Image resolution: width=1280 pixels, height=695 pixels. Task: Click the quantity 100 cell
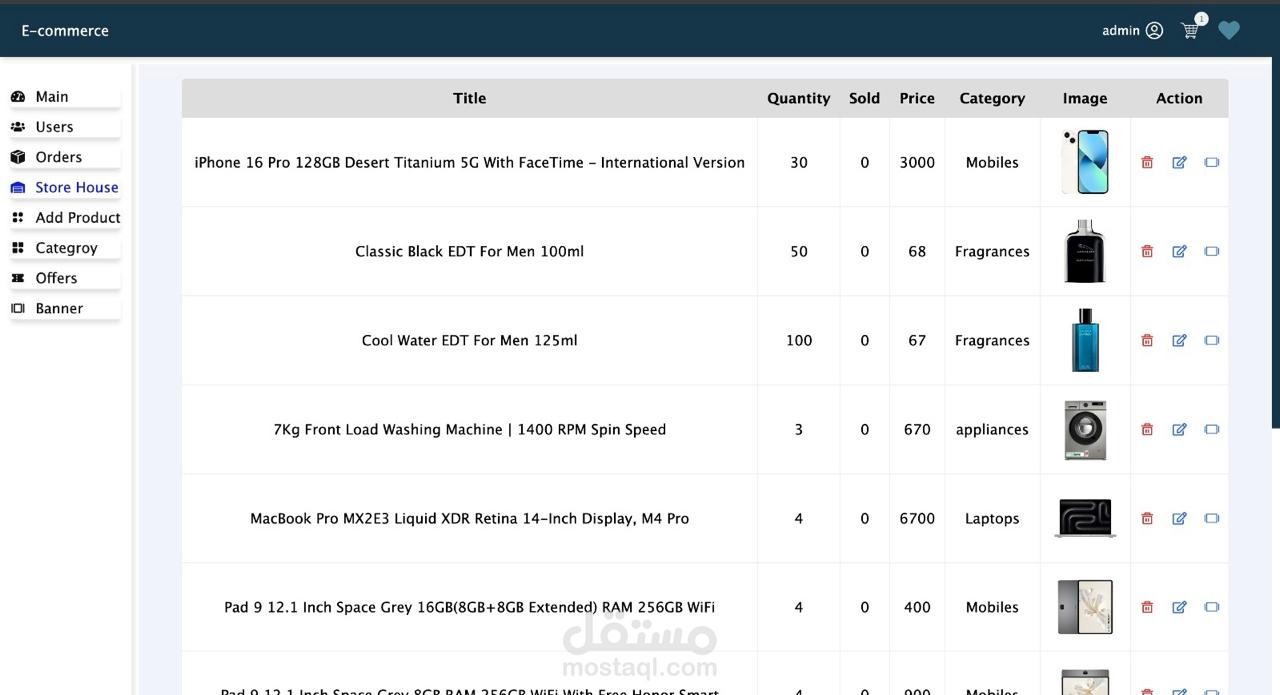coord(798,340)
